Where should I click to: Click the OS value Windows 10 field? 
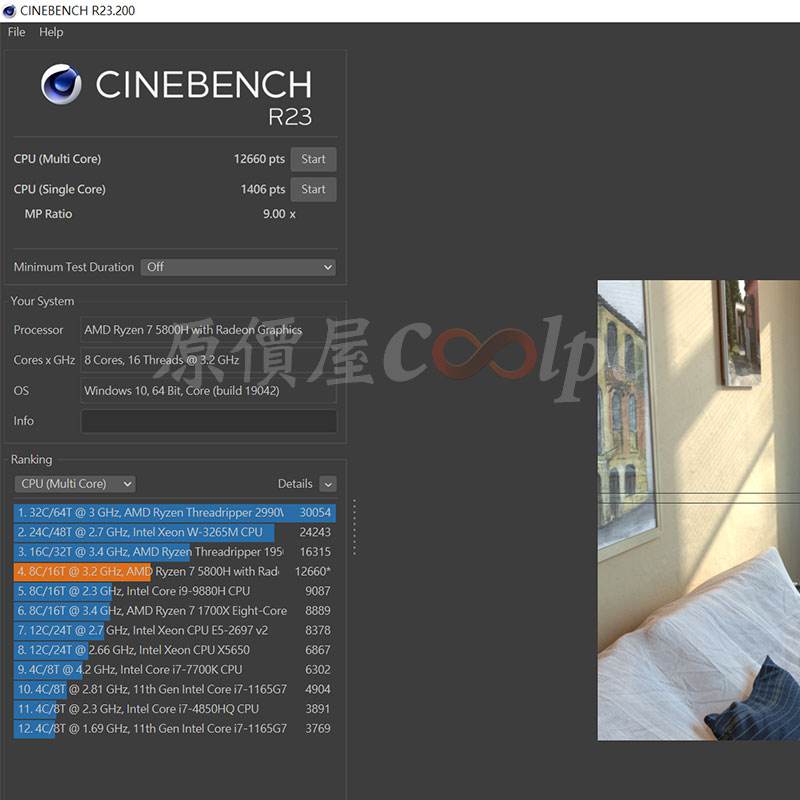click(209, 391)
